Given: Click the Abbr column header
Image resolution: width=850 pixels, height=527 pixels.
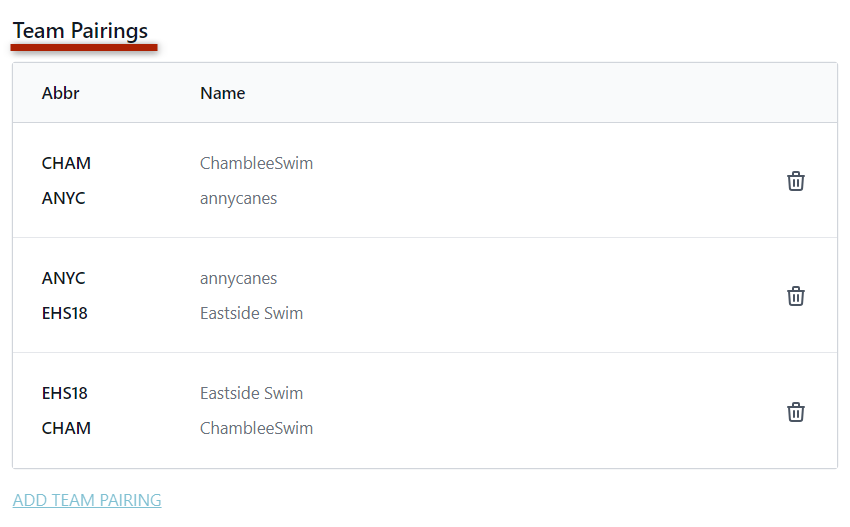Looking at the screenshot, I should coord(60,93).
